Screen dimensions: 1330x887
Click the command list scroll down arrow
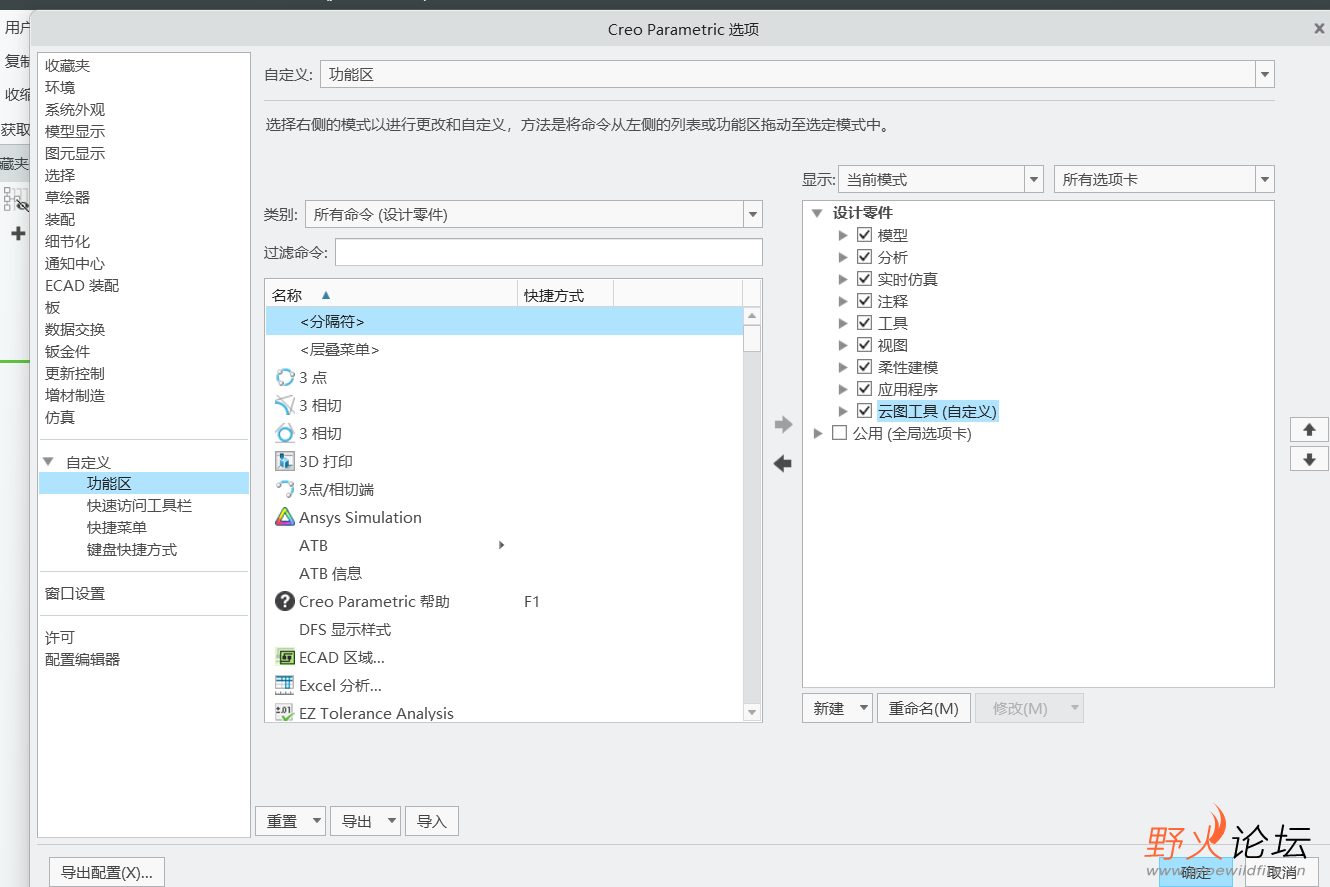(x=752, y=712)
